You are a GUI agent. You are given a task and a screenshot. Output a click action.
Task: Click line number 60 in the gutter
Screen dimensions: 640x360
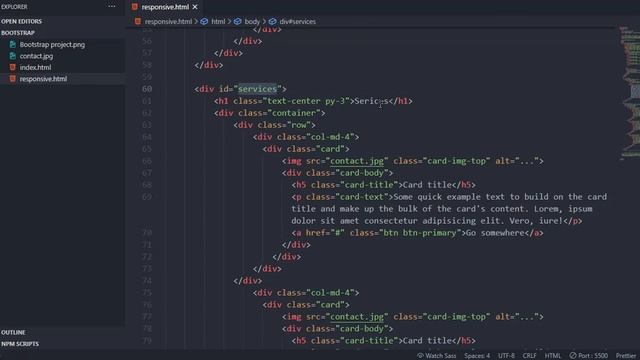tap(147, 89)
